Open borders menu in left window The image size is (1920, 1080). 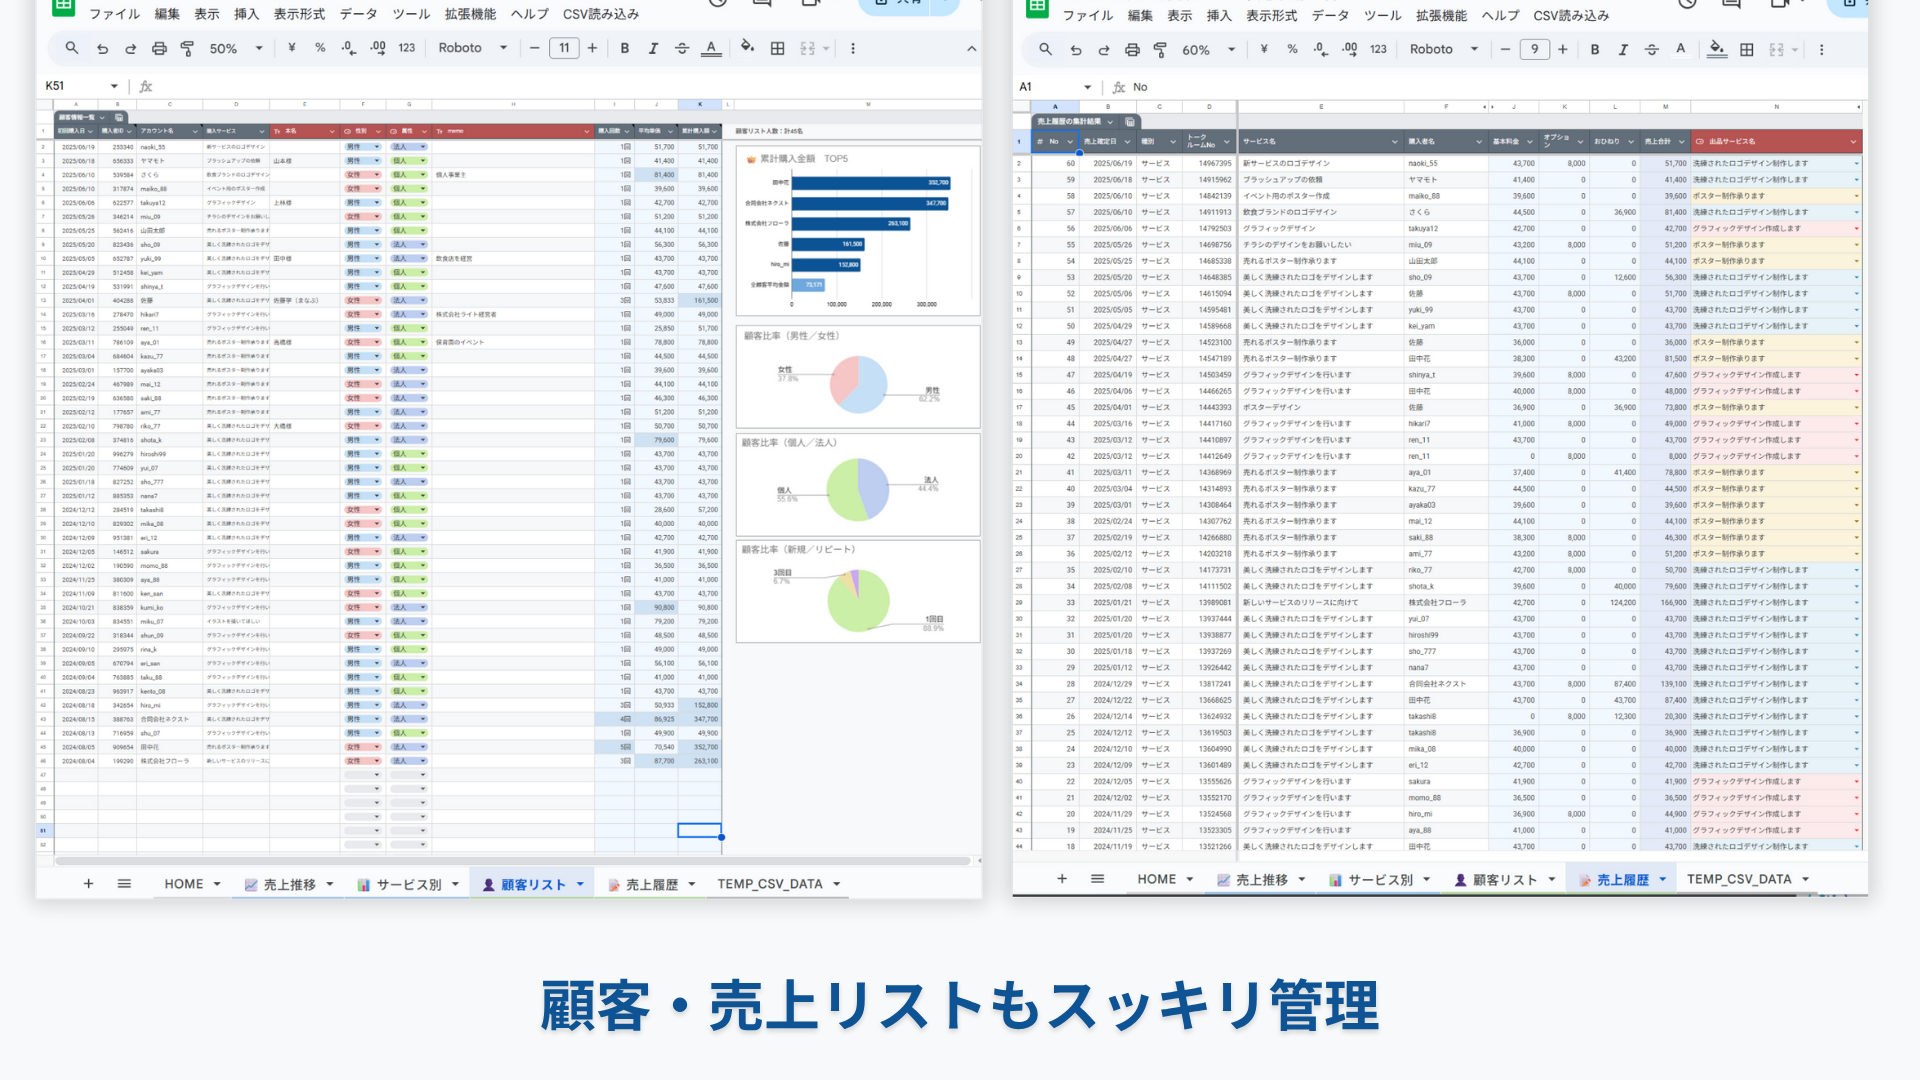coord(777,48)
